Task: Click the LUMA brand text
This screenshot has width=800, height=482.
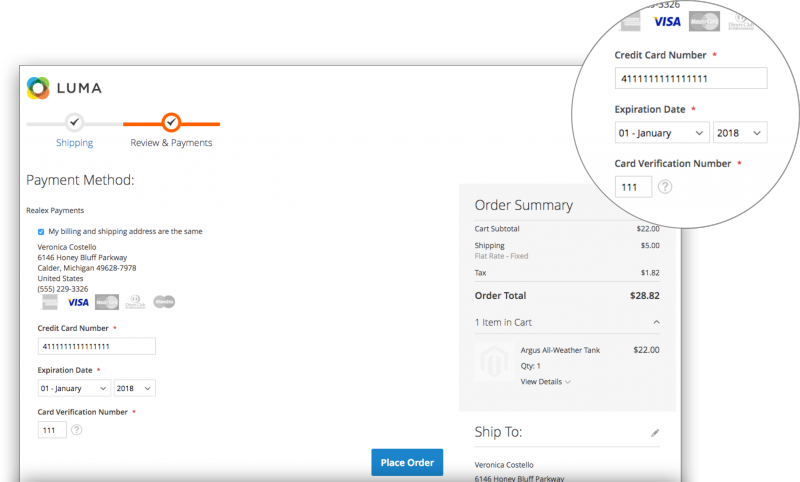Action: pyautogui.click(x=79, y=88)
